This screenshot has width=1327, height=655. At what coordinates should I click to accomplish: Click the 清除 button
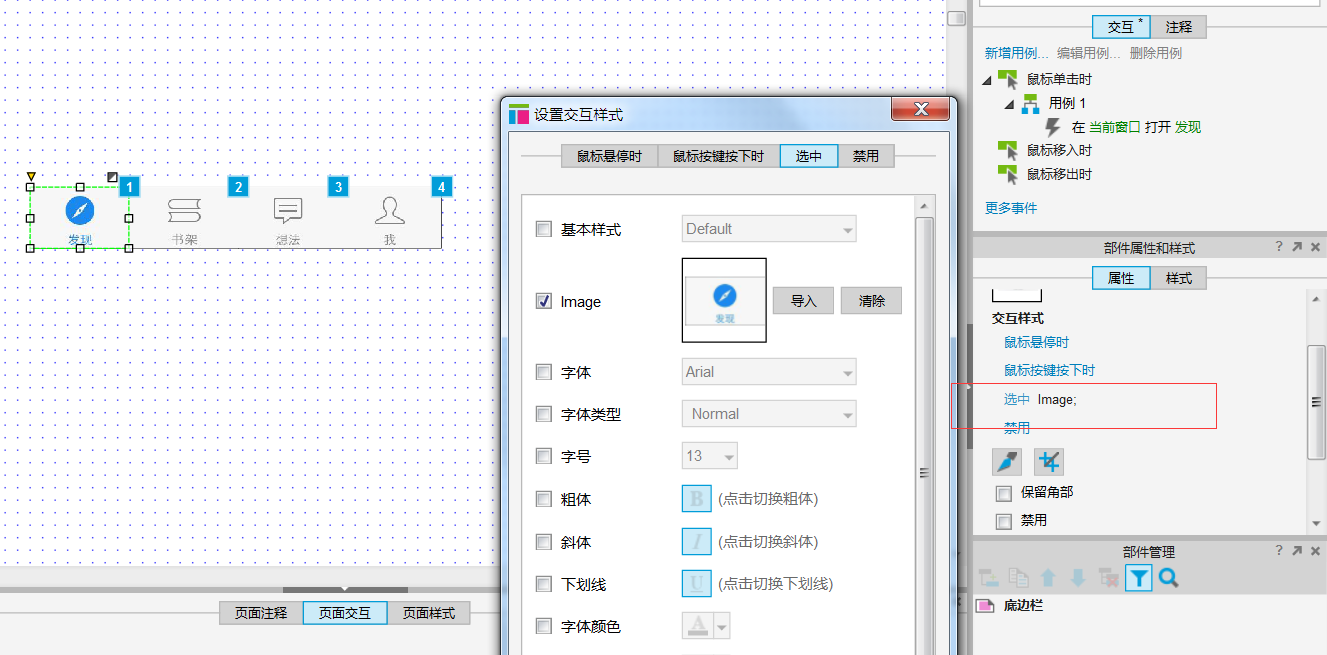(871, 300)
